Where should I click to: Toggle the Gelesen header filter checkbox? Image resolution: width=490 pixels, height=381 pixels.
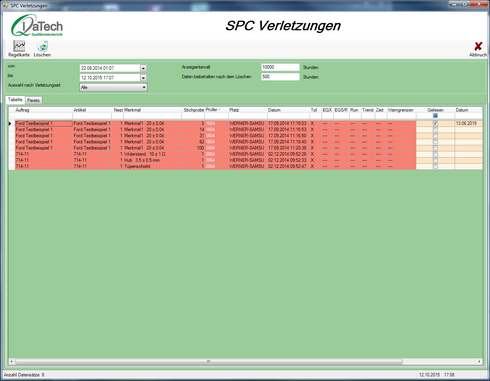point(435,116)
